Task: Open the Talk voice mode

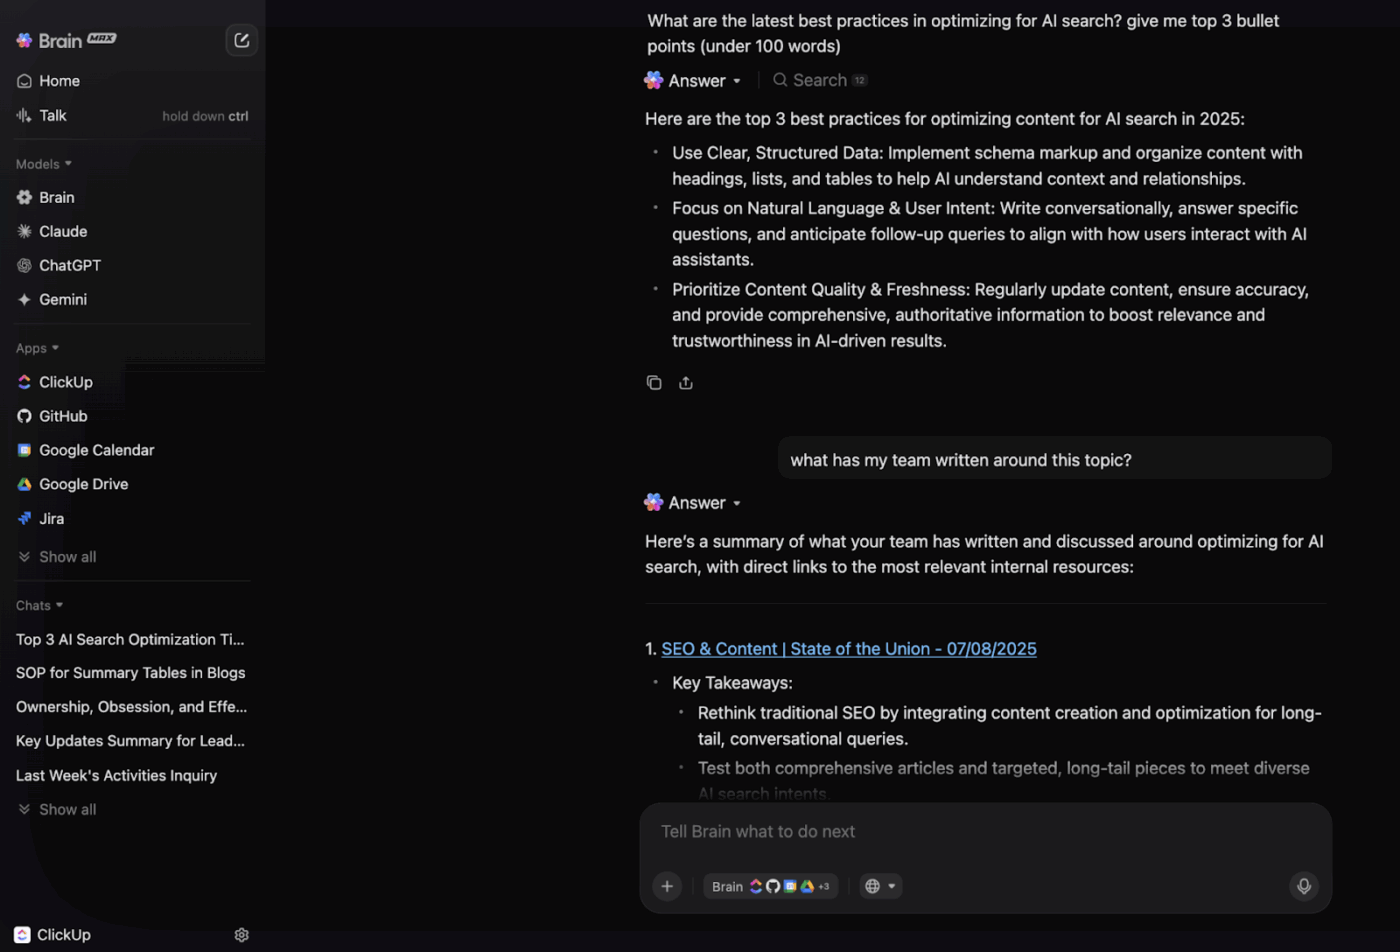Action: [x=52, y=116]
